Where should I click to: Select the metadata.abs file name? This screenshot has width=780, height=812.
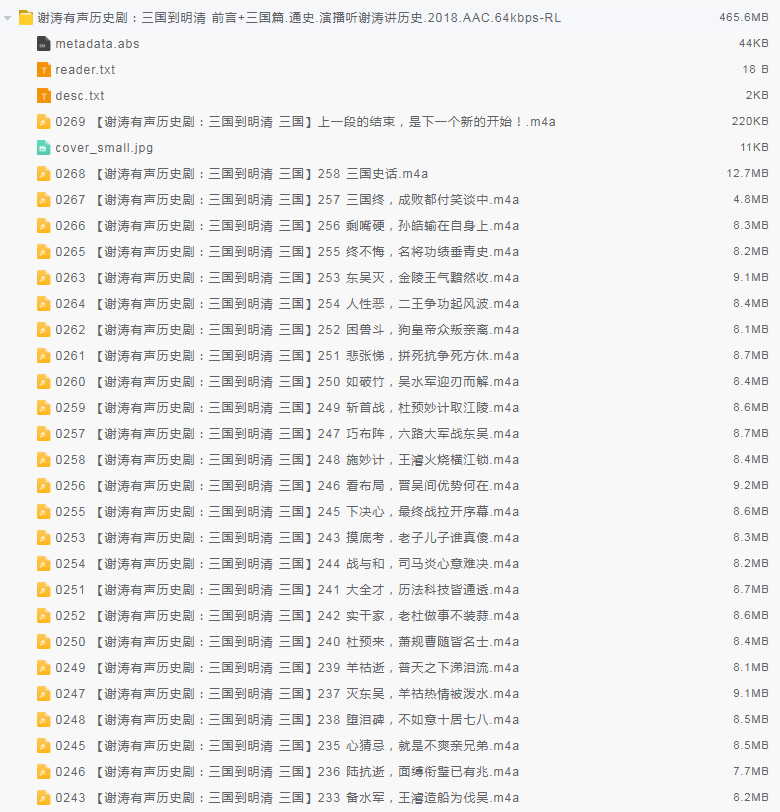[97, 44]
